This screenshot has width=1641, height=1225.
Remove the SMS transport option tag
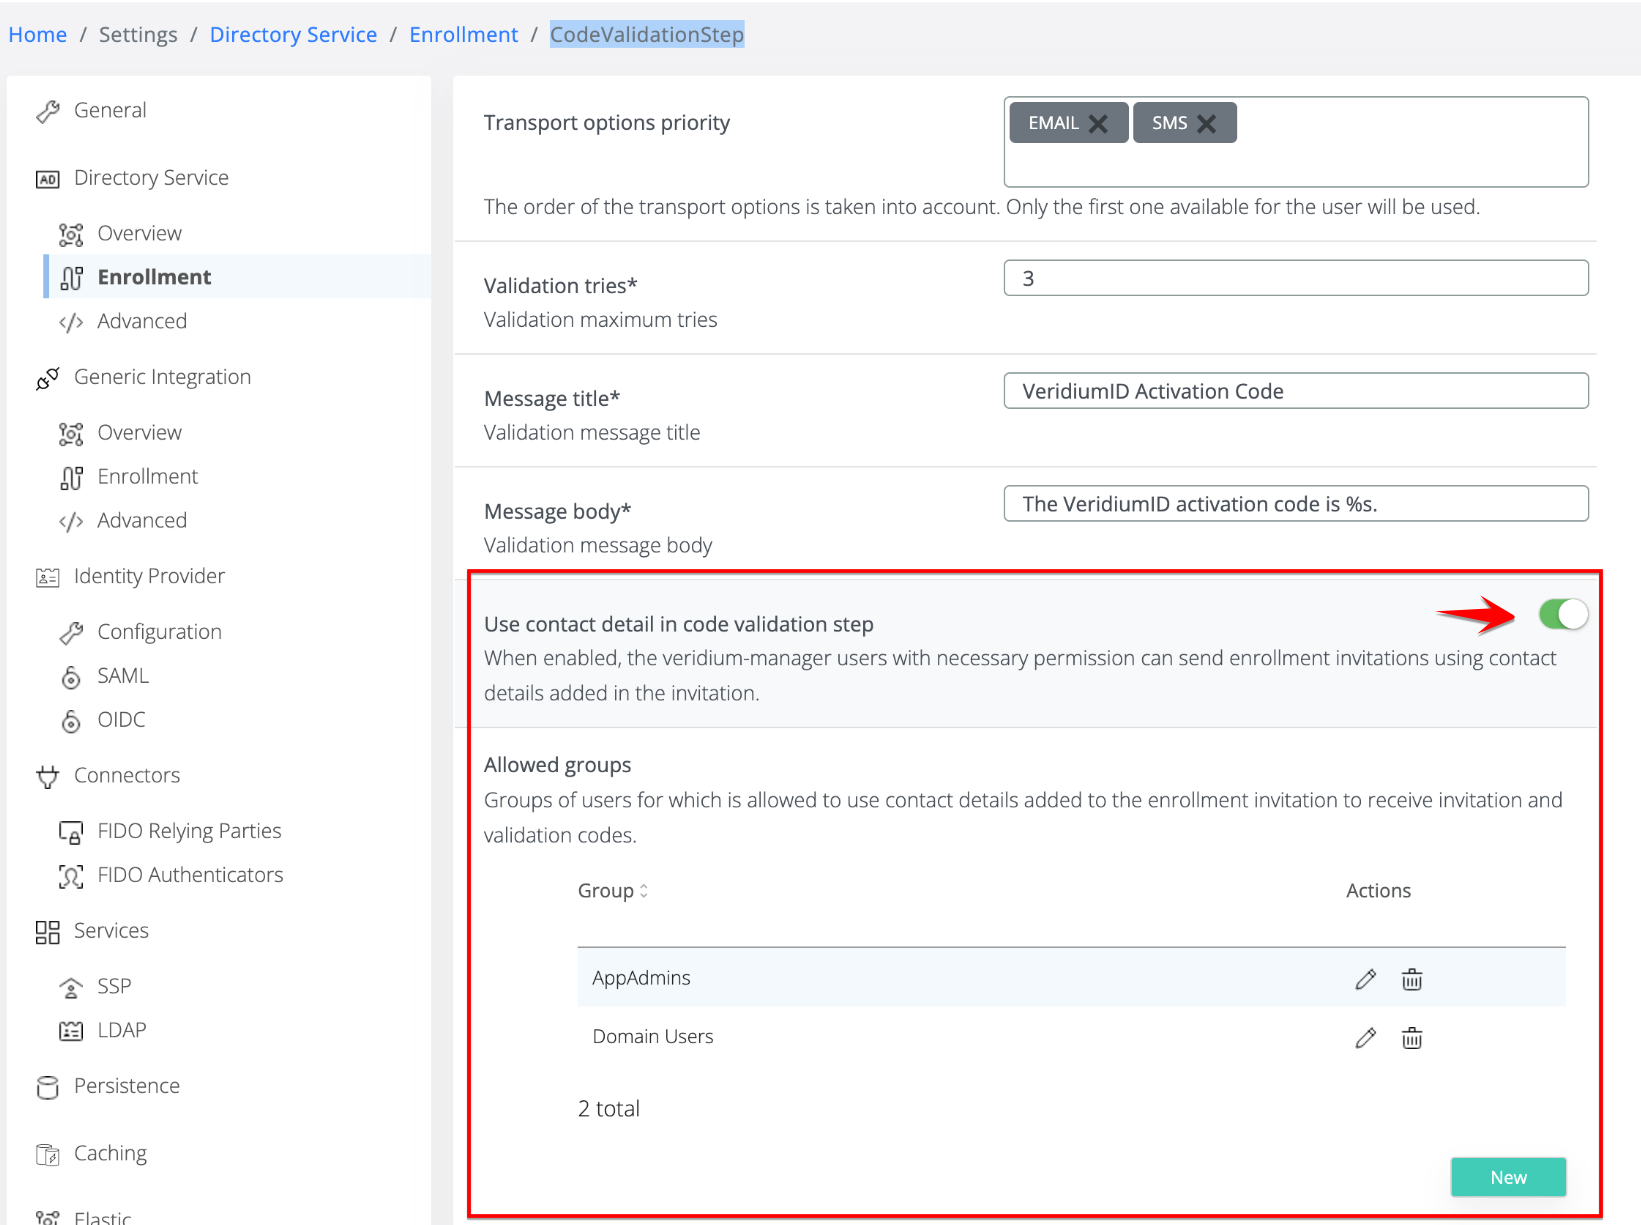pyautogui.click(x=1207, y=124)
